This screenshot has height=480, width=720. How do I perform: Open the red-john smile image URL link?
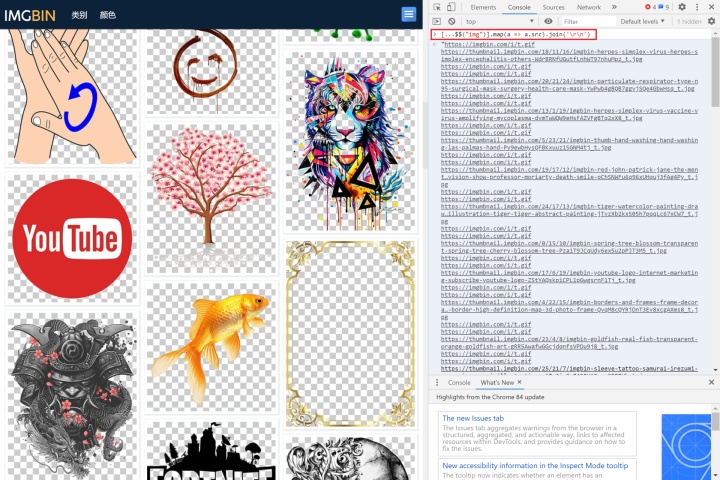click(569, 176)
